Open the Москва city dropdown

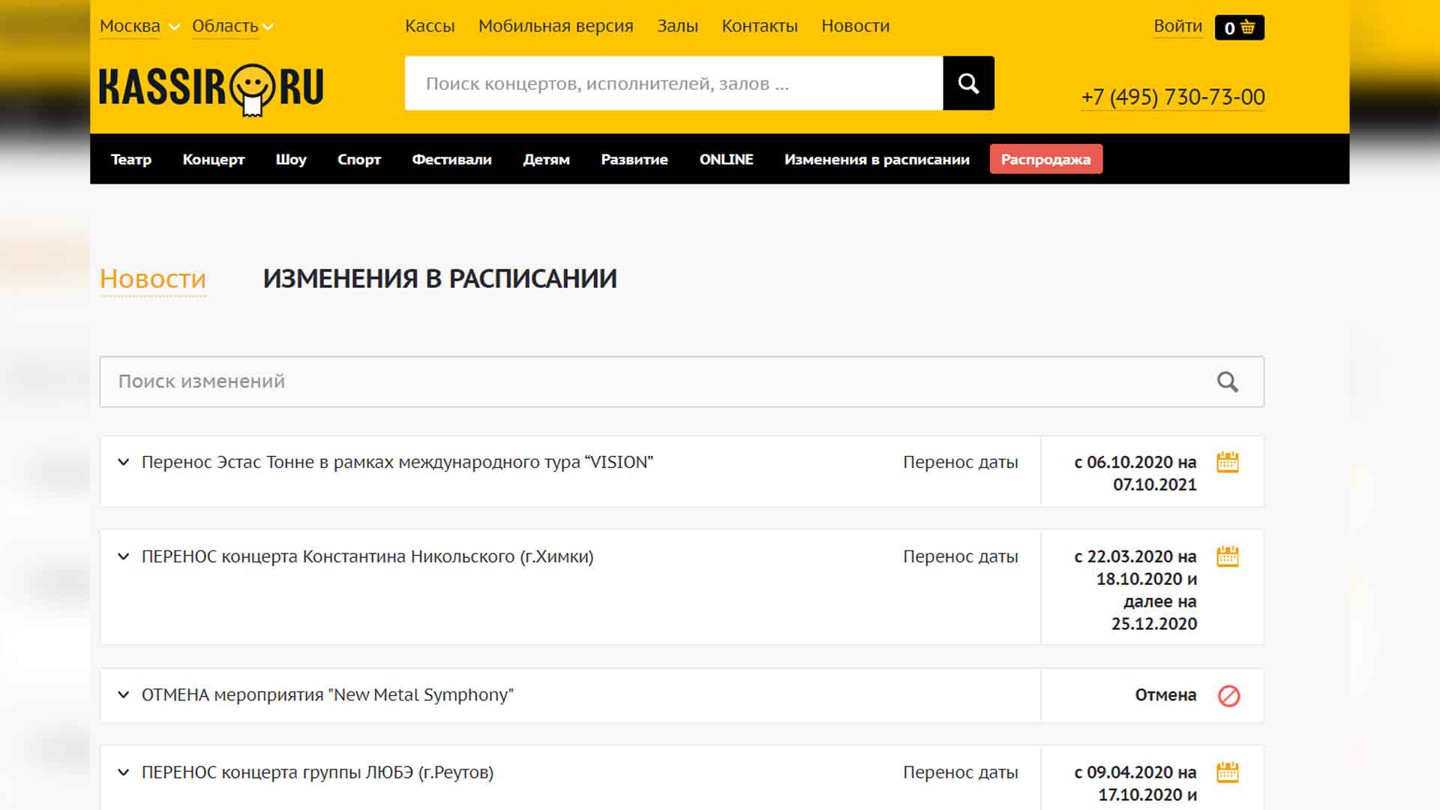(x=140, y=26)
